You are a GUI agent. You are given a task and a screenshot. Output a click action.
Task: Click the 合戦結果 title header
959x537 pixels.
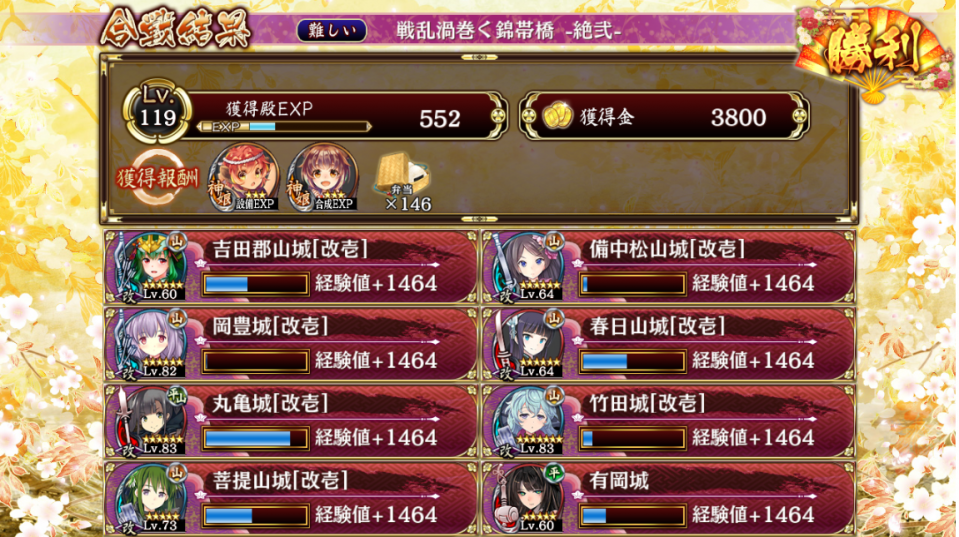[x=176, y=28]
